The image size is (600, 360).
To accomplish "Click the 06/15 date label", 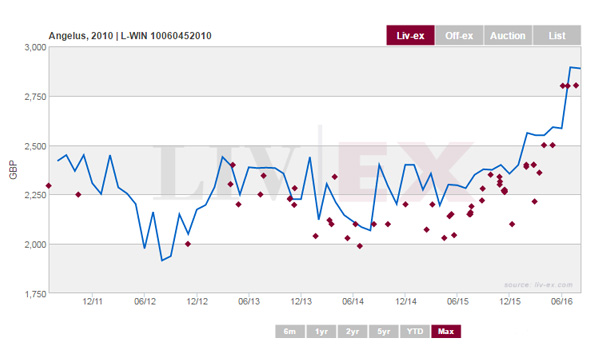I will pos(458,301).
